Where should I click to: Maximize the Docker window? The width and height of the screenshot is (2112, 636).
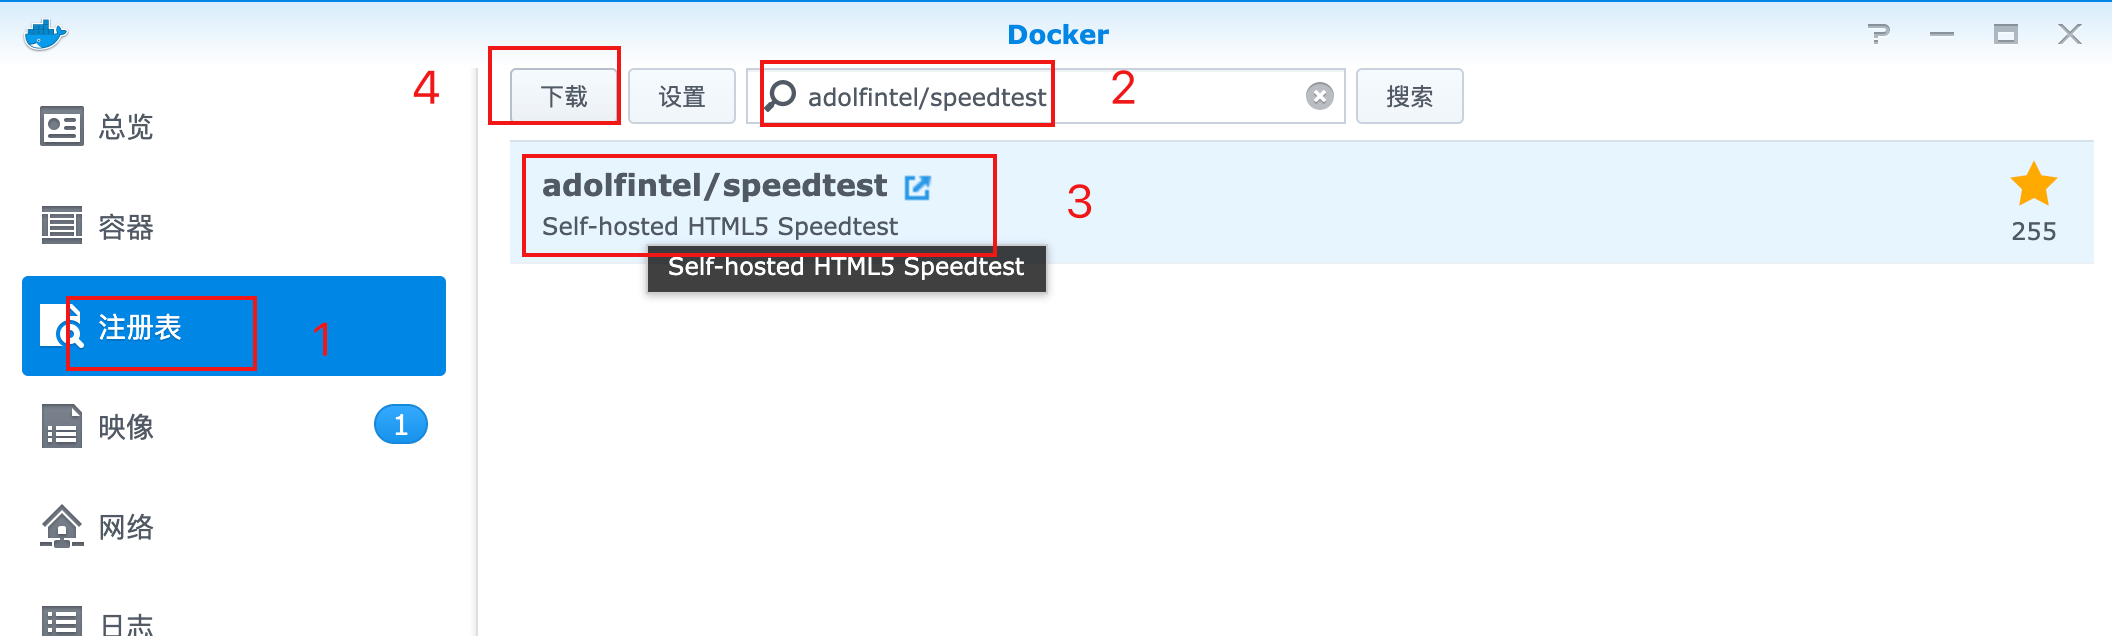click(x=2005, y=35)
